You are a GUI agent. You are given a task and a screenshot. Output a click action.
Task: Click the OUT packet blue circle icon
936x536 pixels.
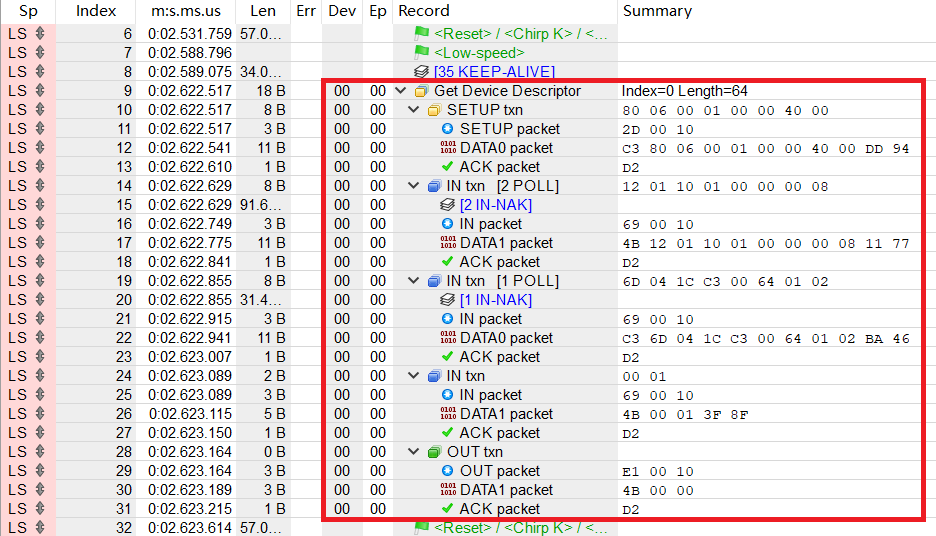coord(447,470)
